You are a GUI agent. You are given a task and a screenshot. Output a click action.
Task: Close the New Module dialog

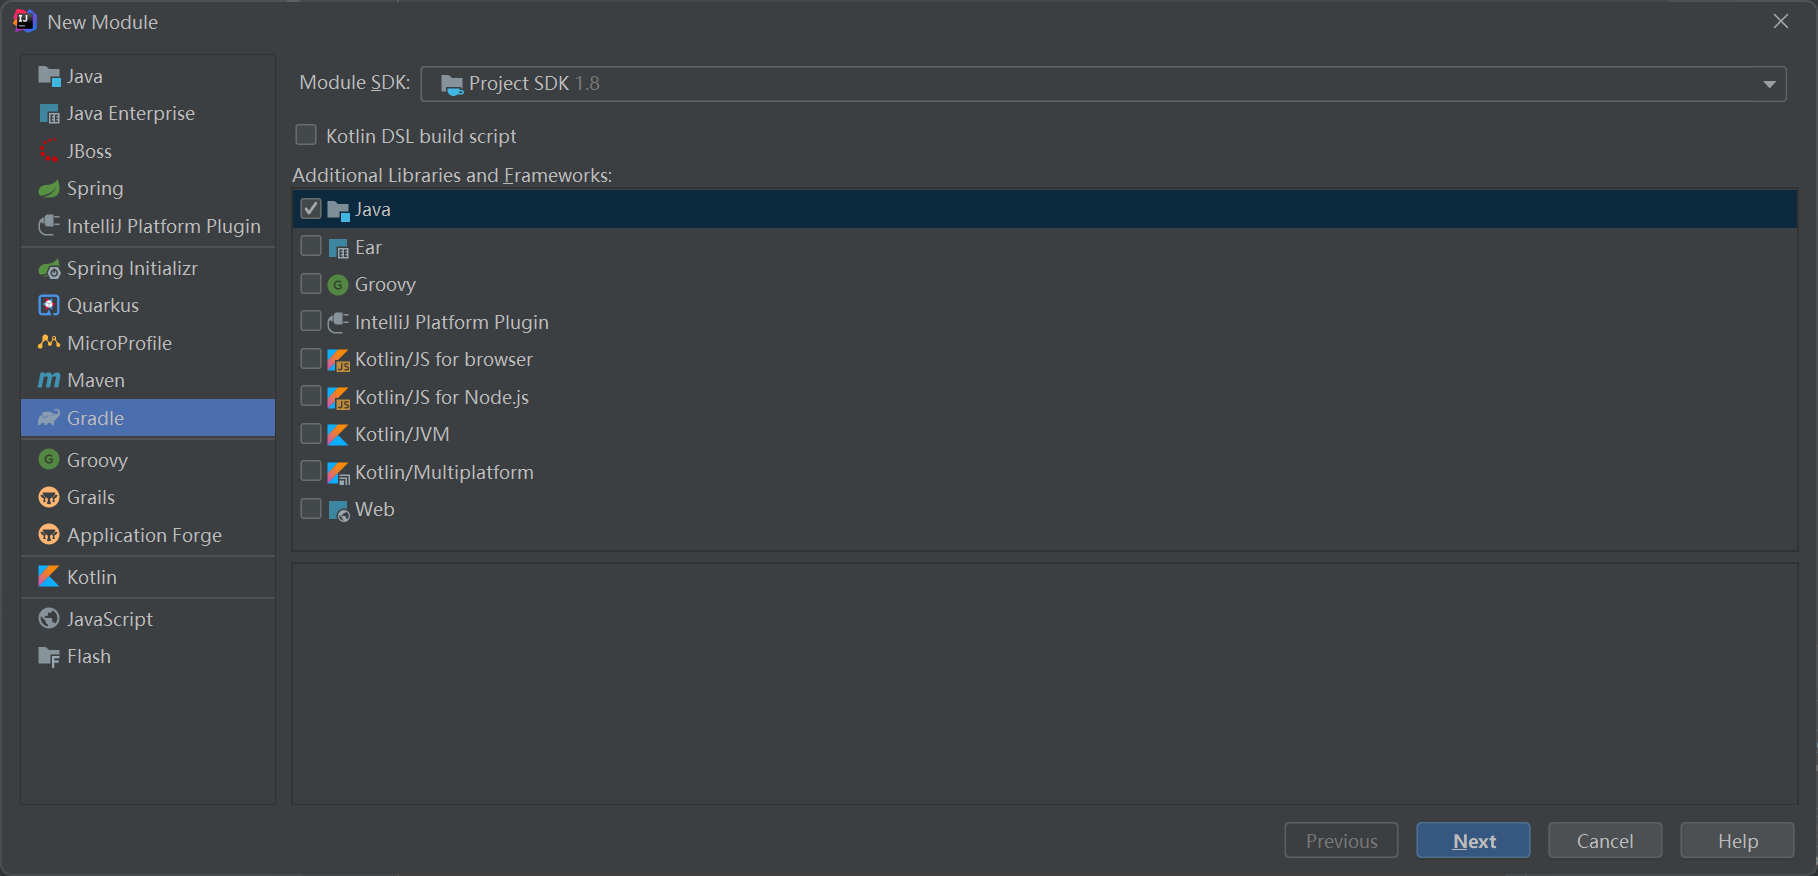coord(1781,21)
